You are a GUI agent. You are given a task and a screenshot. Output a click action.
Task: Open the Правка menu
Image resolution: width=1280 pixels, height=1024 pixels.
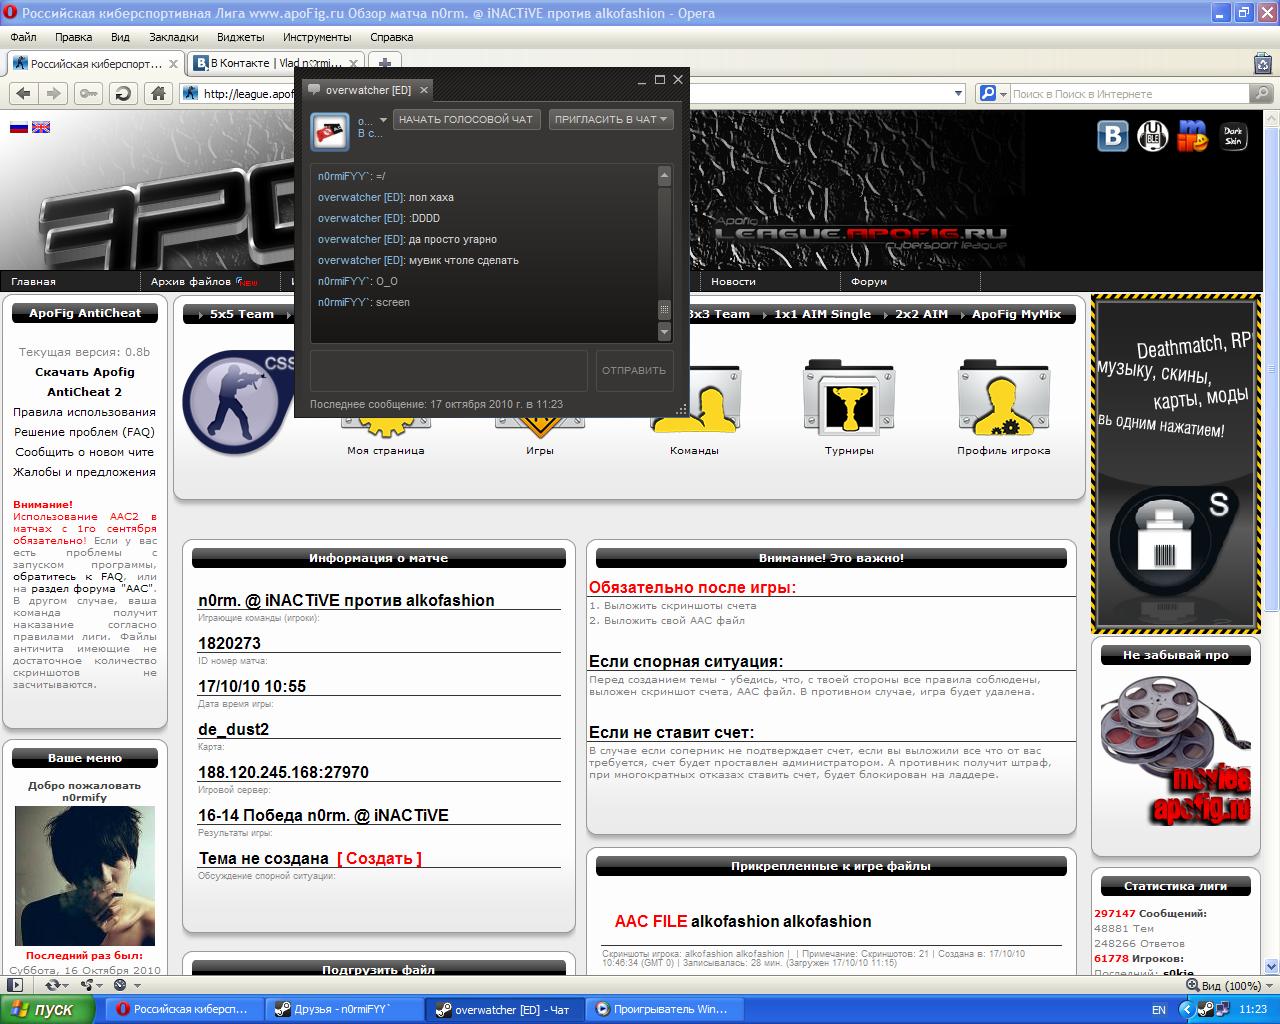pyautogui.click(x=74, y=37)
